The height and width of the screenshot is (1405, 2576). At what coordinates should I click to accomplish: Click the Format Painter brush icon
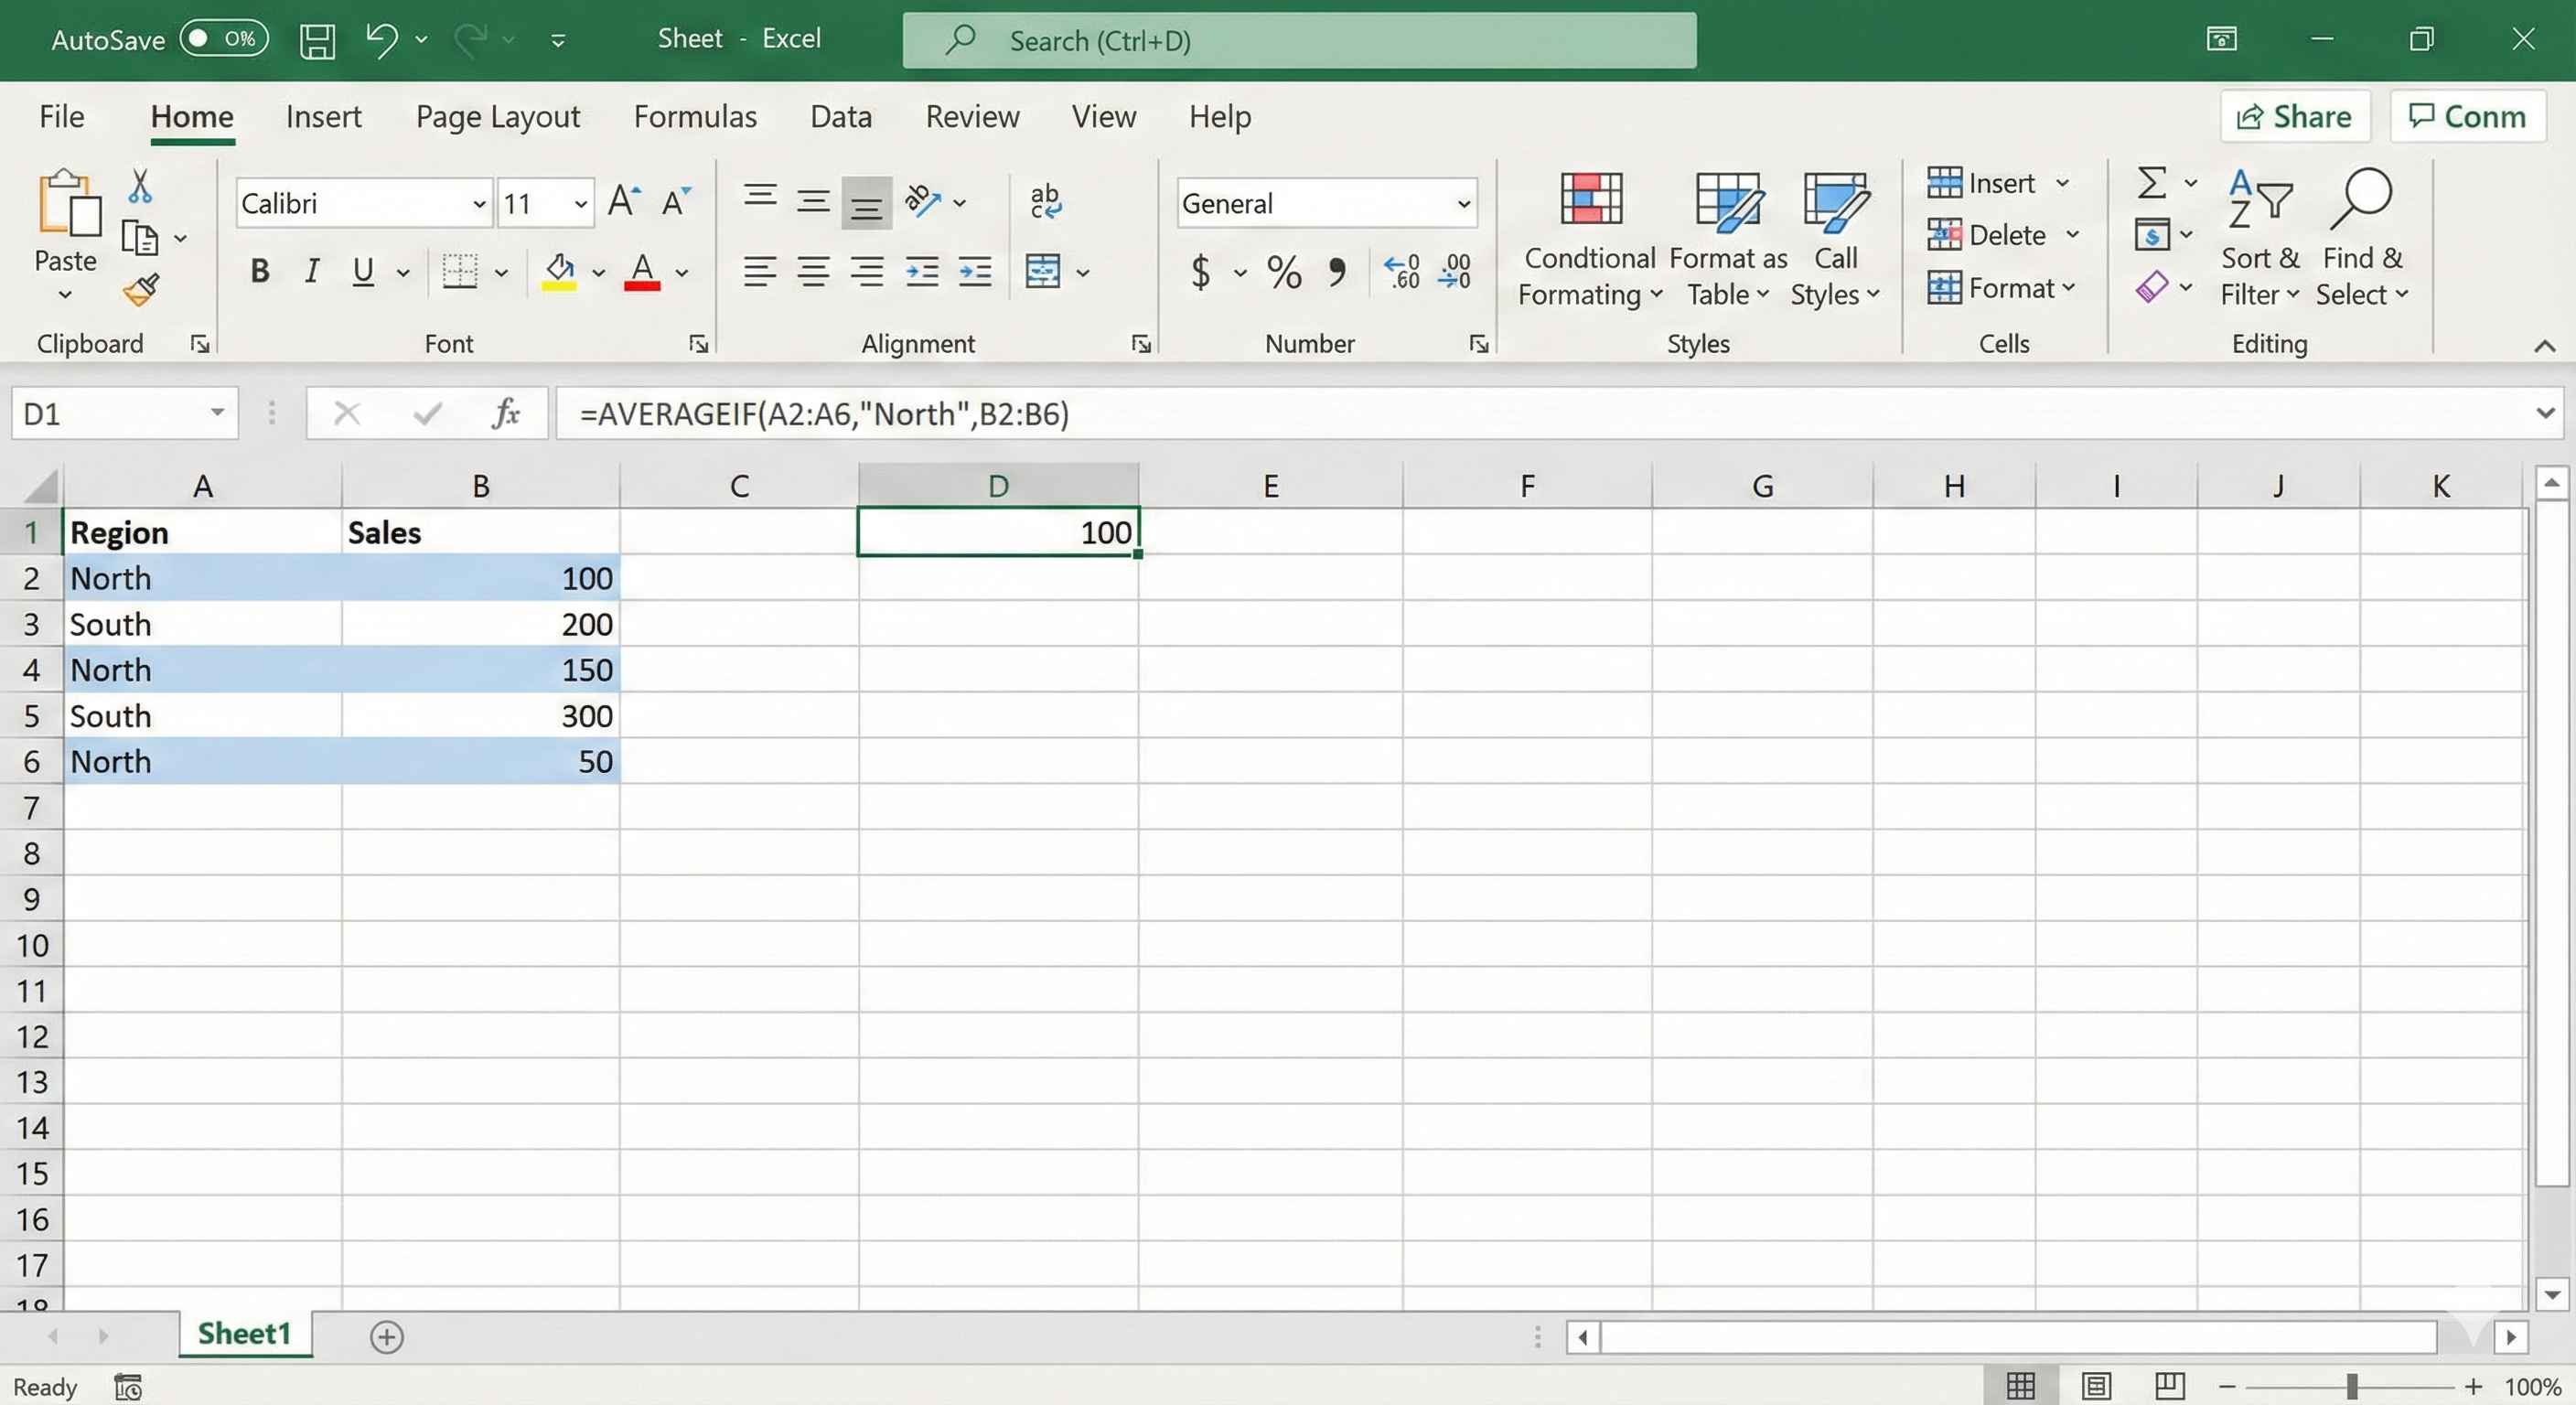coord(141,290)
